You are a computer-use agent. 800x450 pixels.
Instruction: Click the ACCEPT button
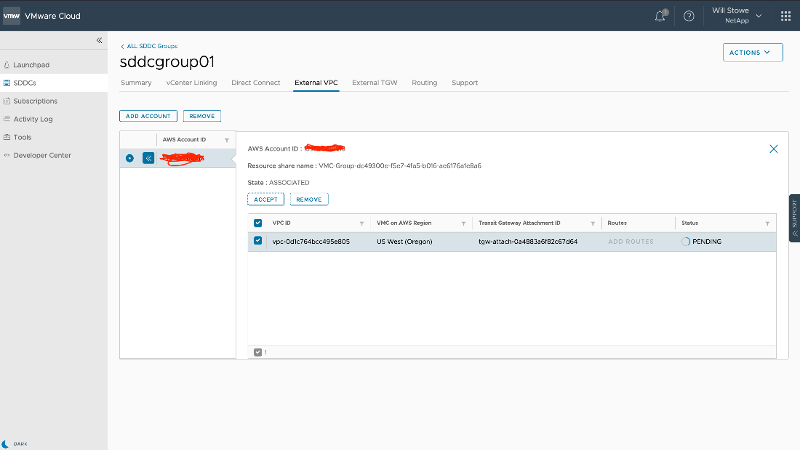265,200
